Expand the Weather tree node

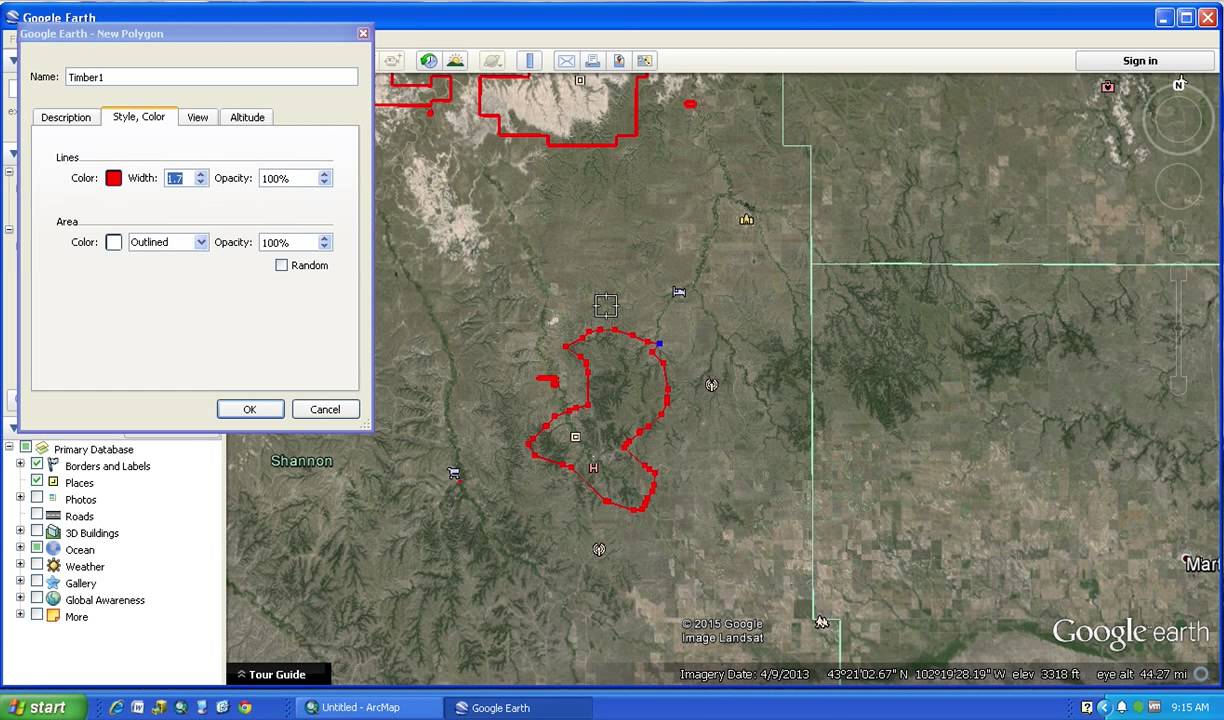point(20,566)
